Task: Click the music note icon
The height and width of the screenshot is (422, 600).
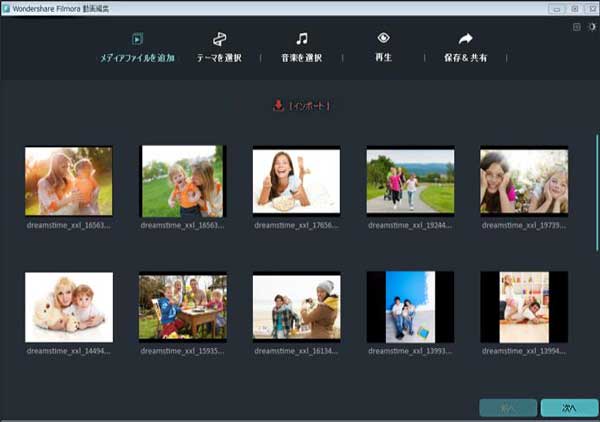Action: tap(301, 39)
